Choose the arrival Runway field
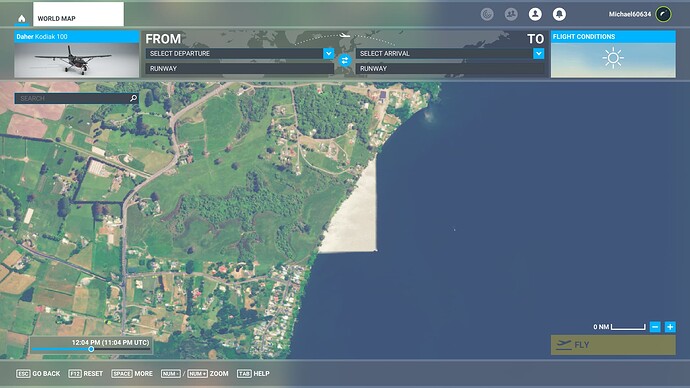Viewport: 690px width, 388px height. (450, 68)
